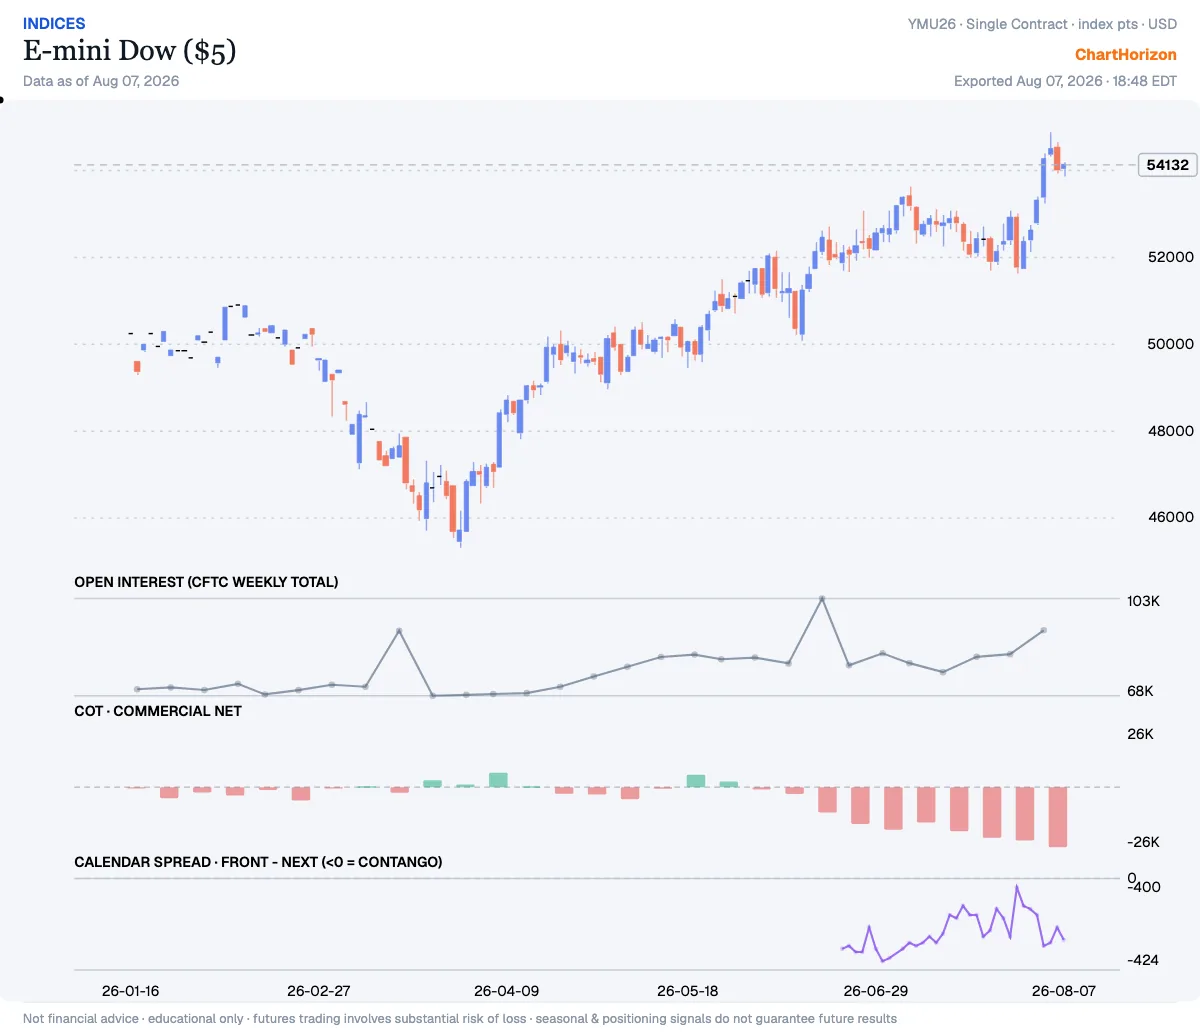The width and height of the screenshot is (1200, 1036).
Task: Click the 50000 price axis label
Action: [1170, 344]
